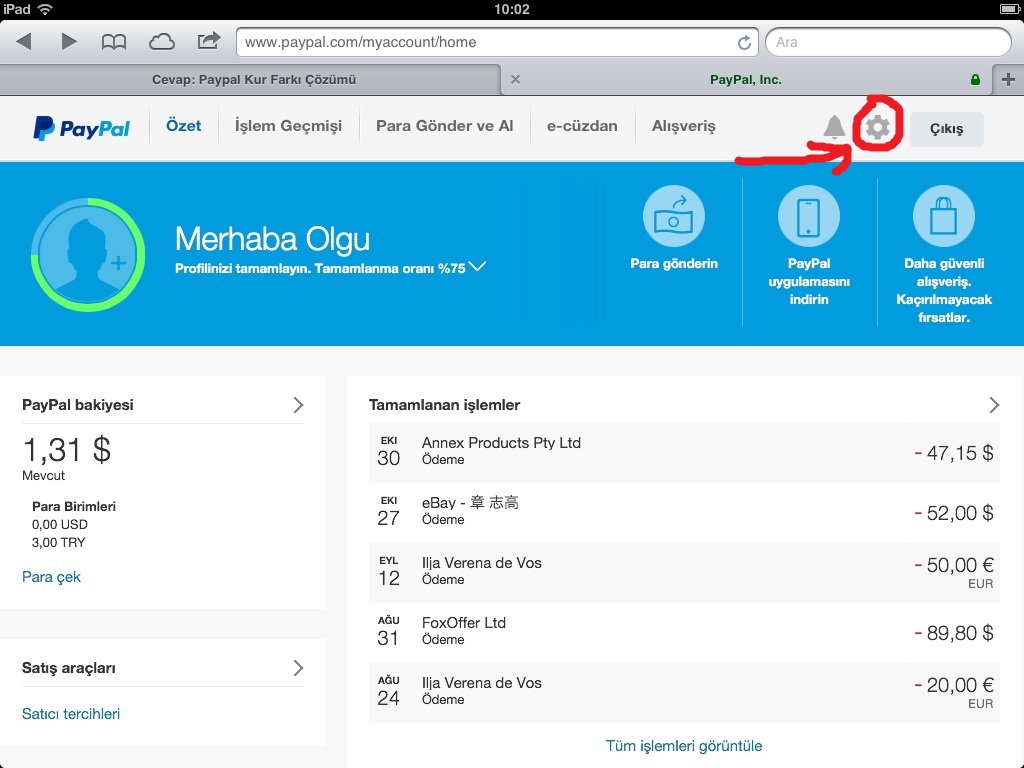The width and height of the screenshot is (1024, 768).
Task: Click the Tüm işlemleri görüntüle link
Action: click(x=684, y=746)
